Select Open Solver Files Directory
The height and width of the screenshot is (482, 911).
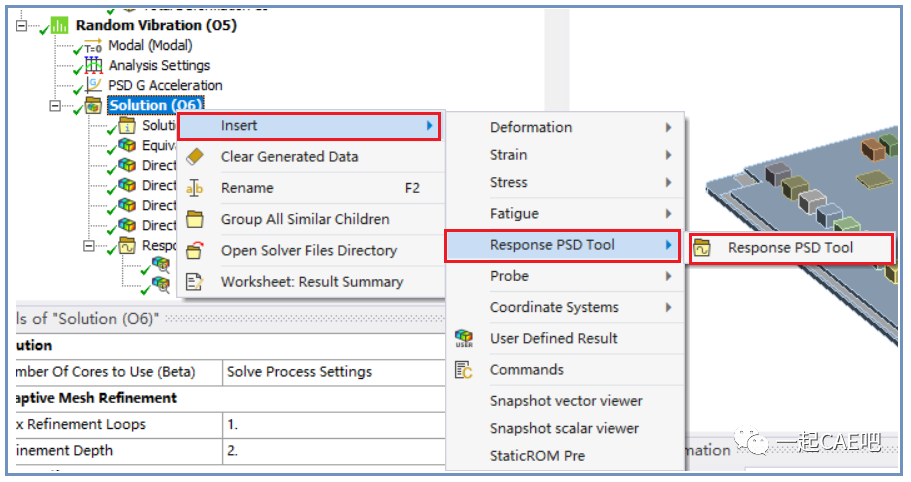coord(311,251)
